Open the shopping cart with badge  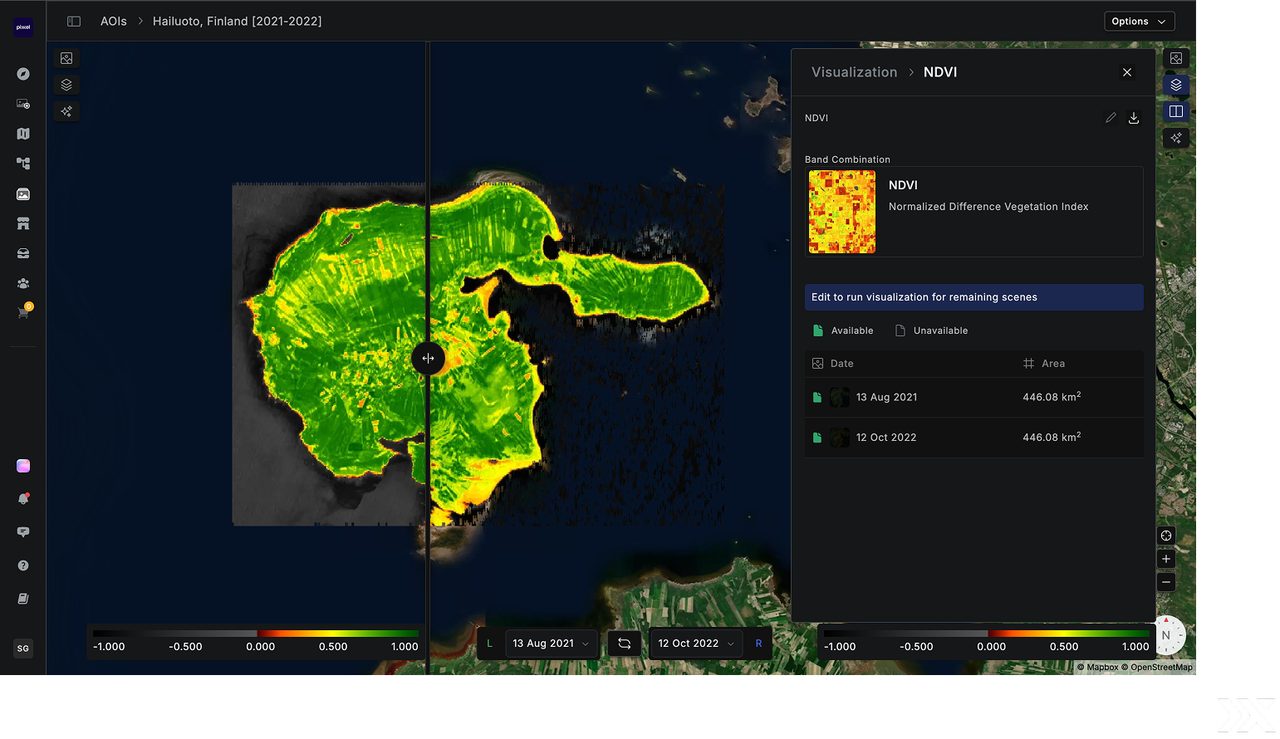23,312
